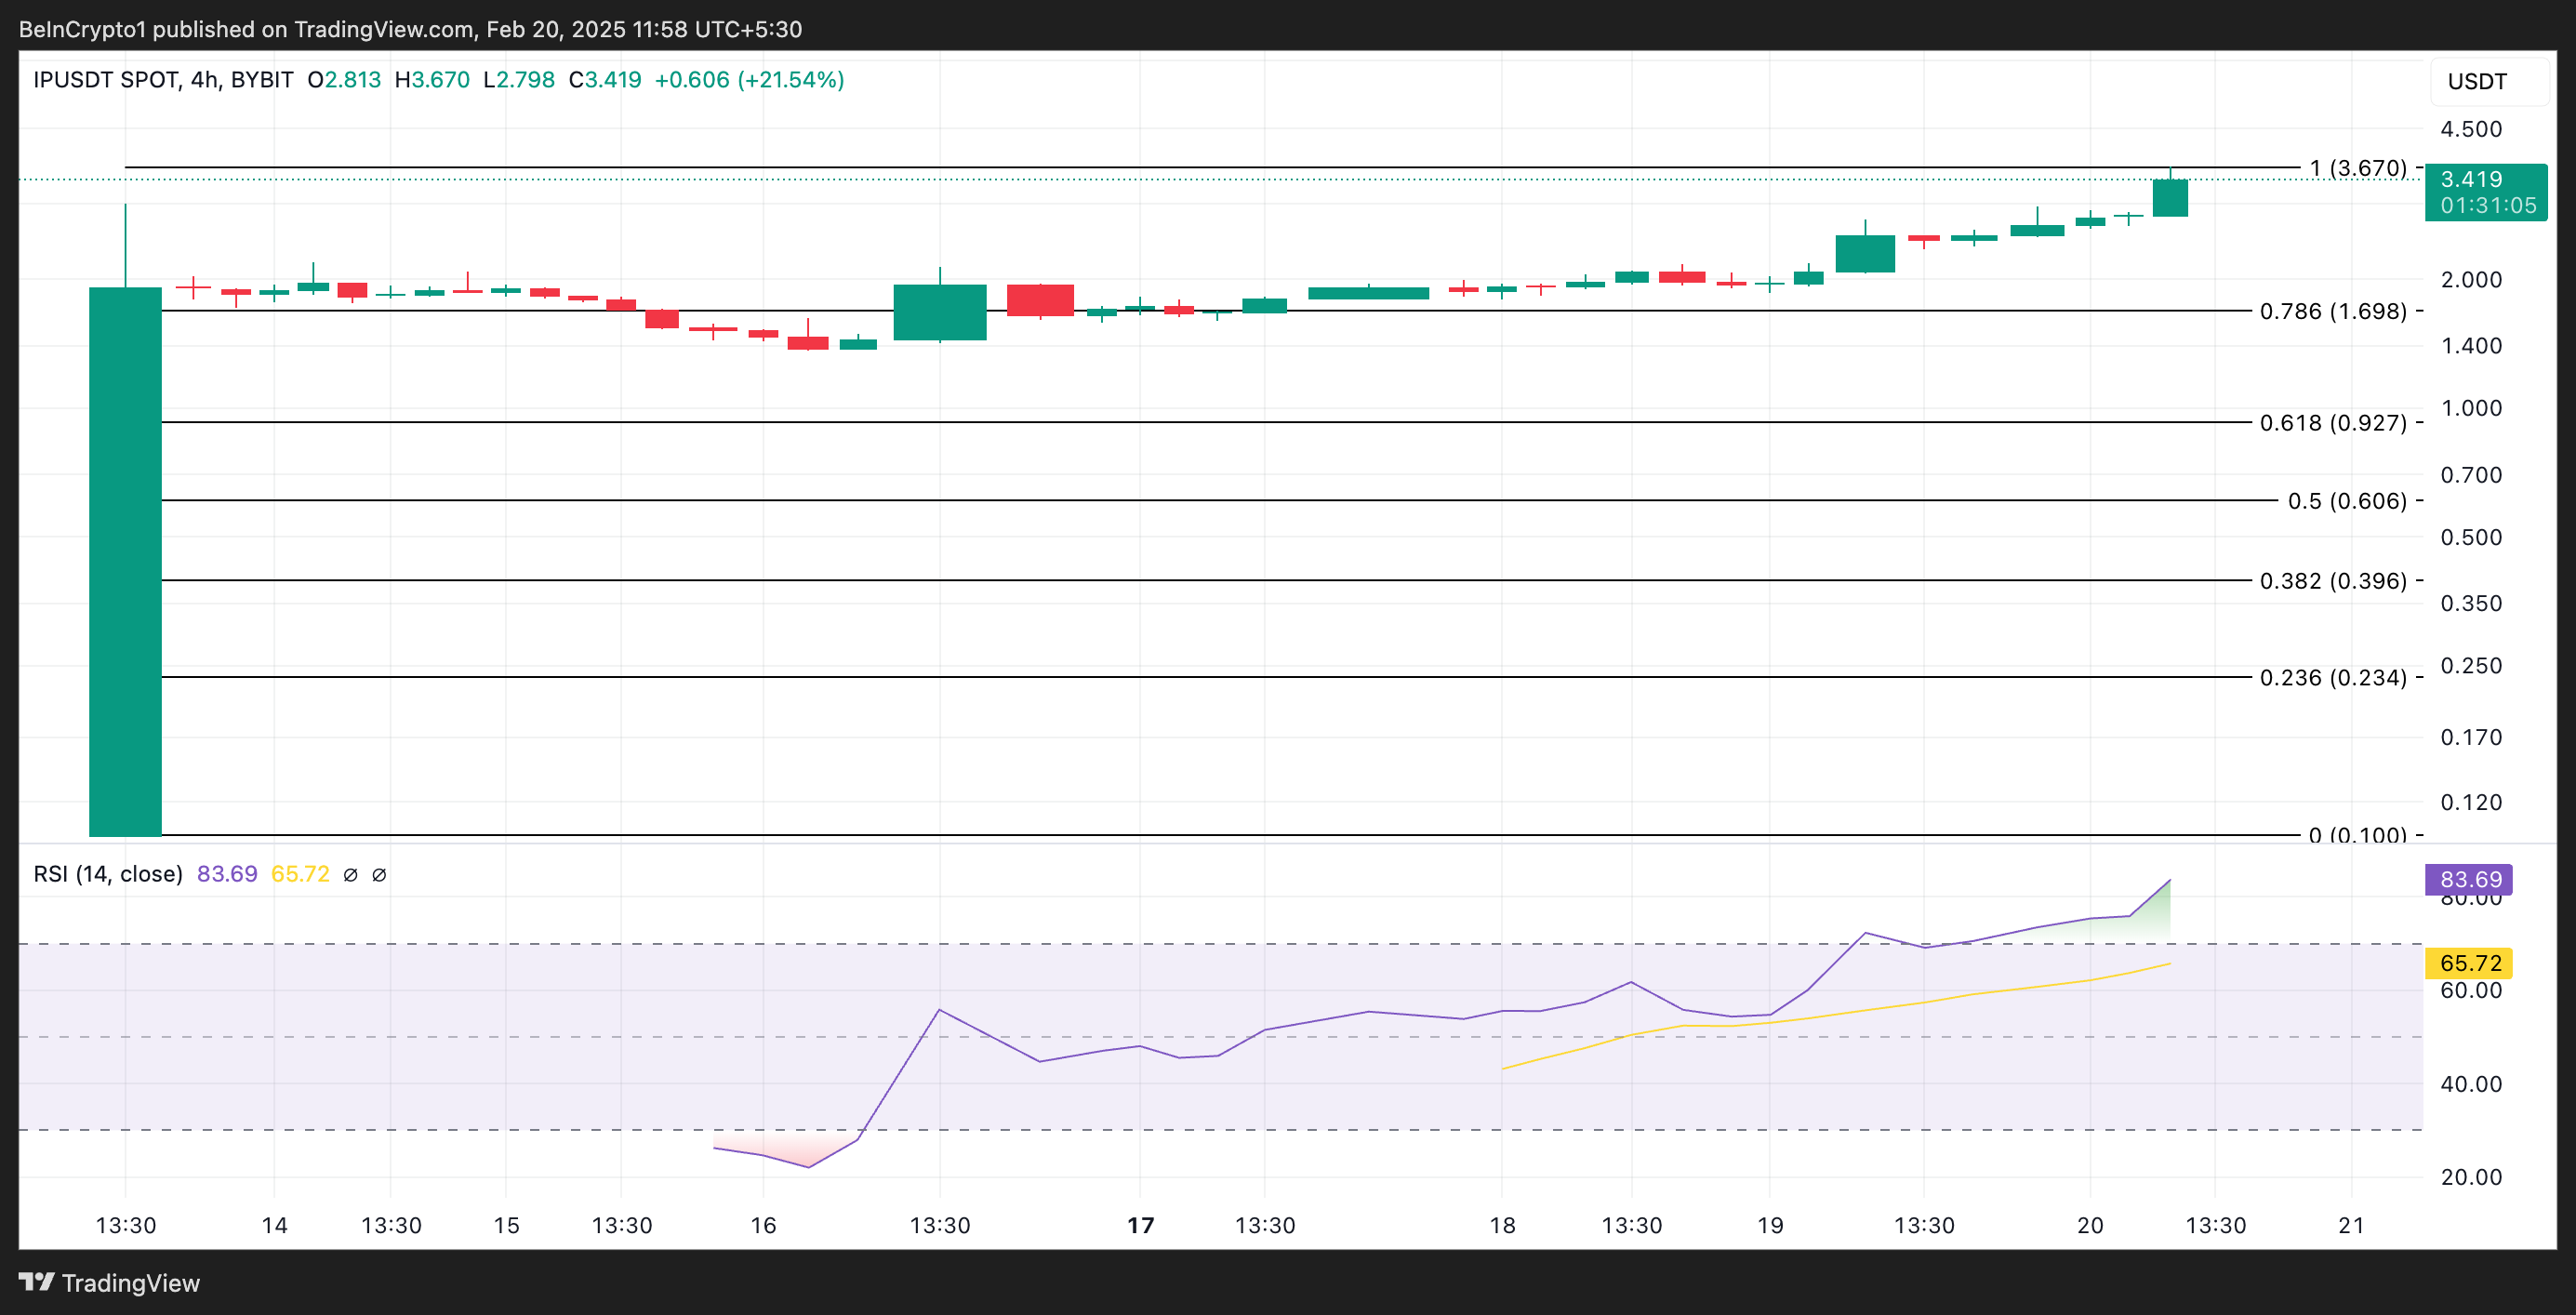Select the 0.5 (0.606) Fibonacci label
2576x1315 pixels.
[x=2346, y=501]
